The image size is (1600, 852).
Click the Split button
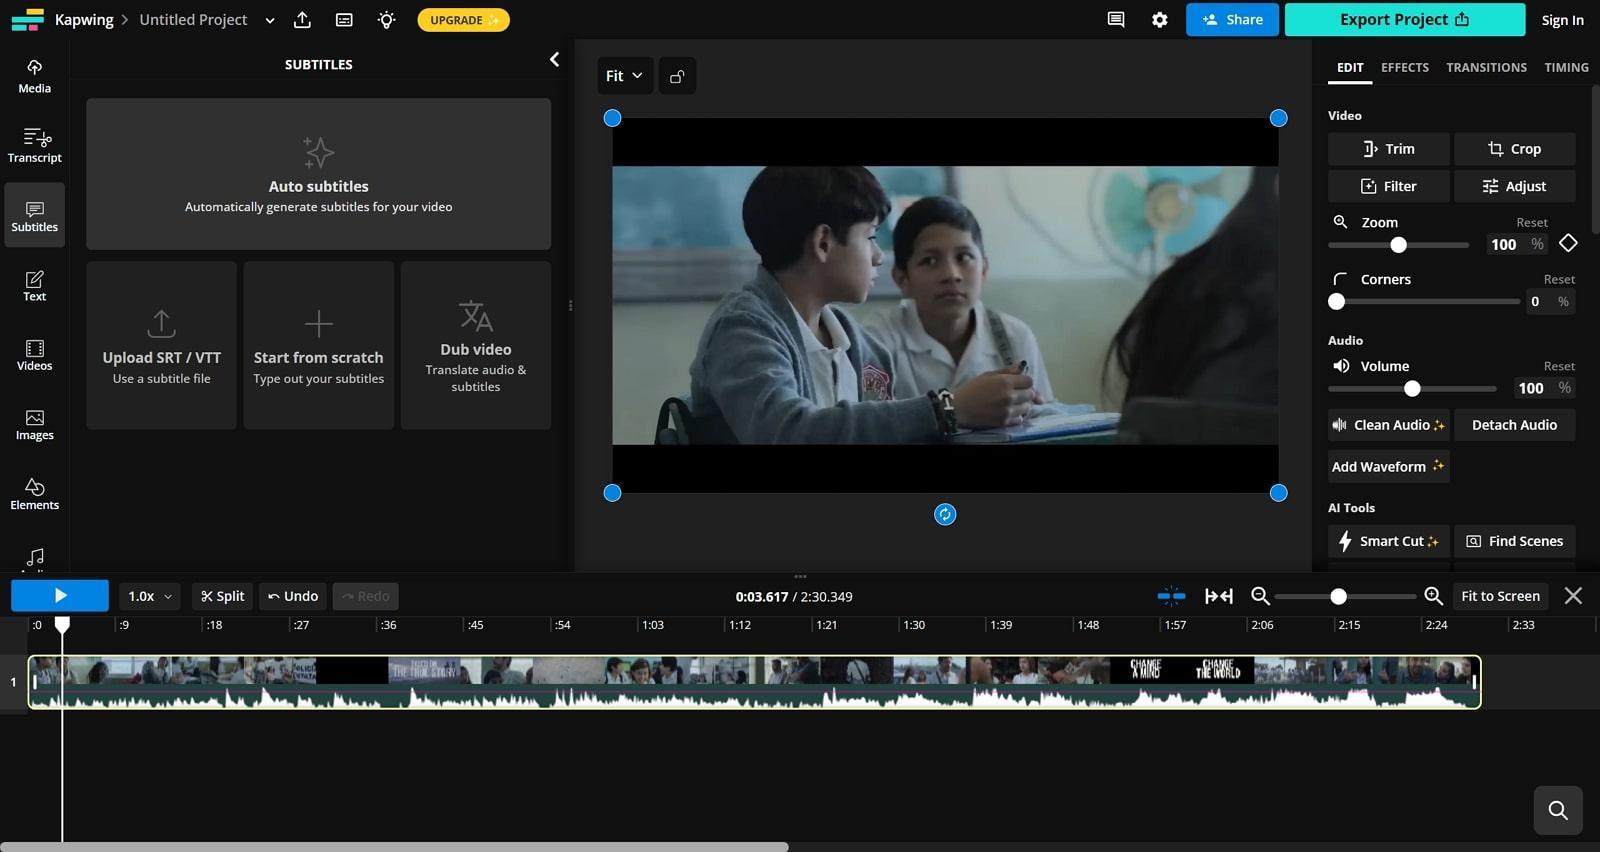coord(222,596)
